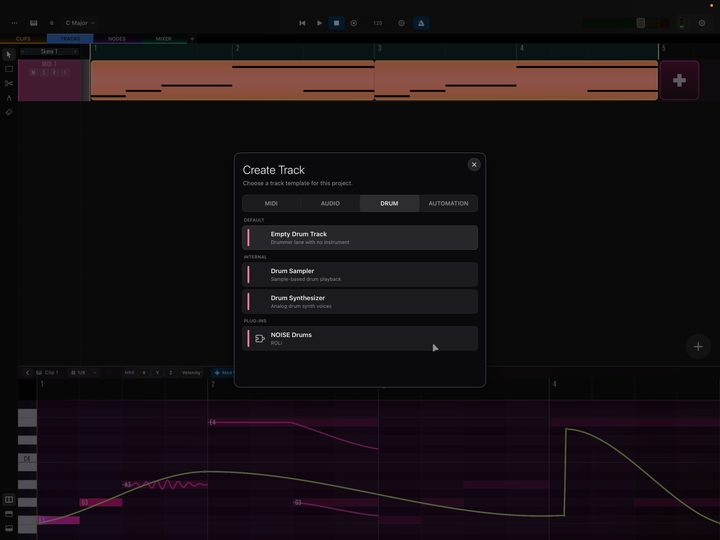Toggle the MPE Z dimension button

click(170, 372)
